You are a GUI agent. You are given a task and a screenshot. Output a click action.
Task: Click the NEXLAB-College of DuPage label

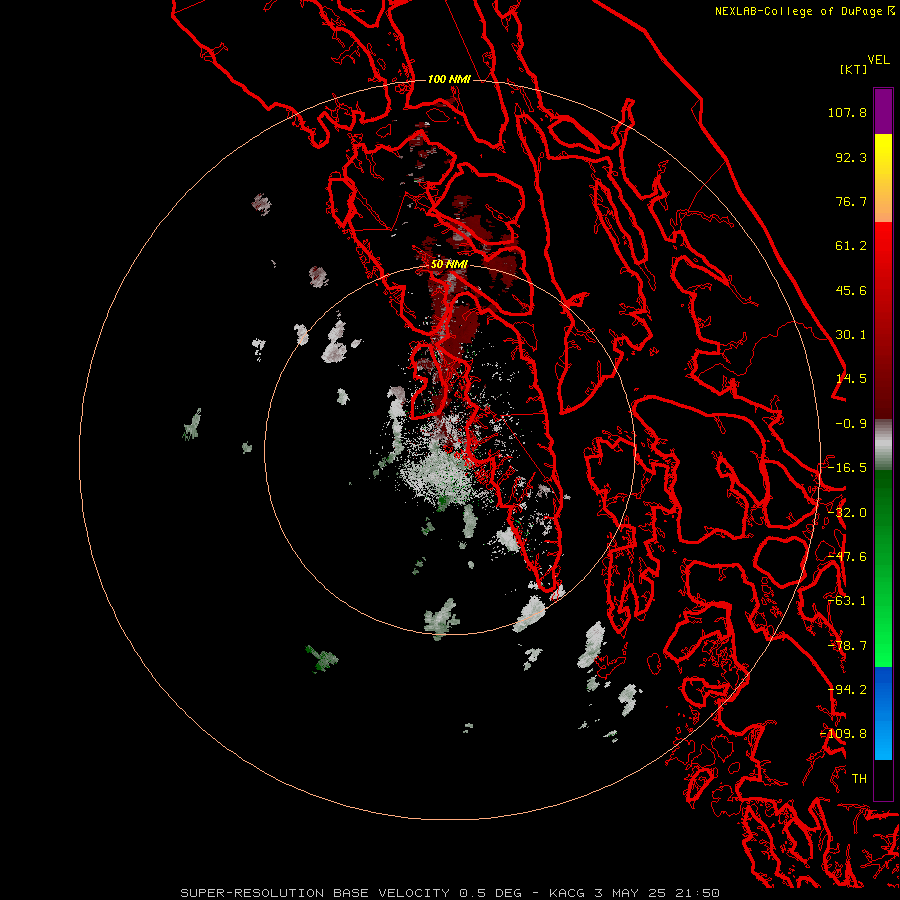pos(798,11)
